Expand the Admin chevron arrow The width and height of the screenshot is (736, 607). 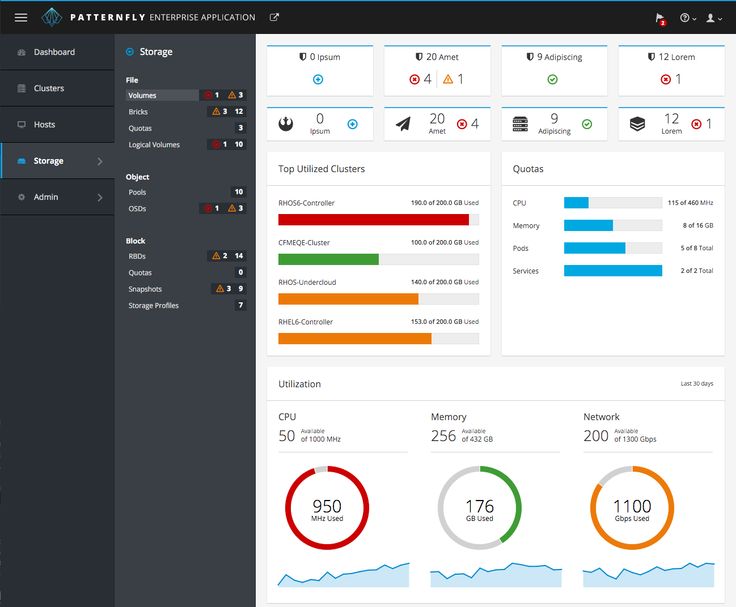pyautogui.click(x=100, y=197)
